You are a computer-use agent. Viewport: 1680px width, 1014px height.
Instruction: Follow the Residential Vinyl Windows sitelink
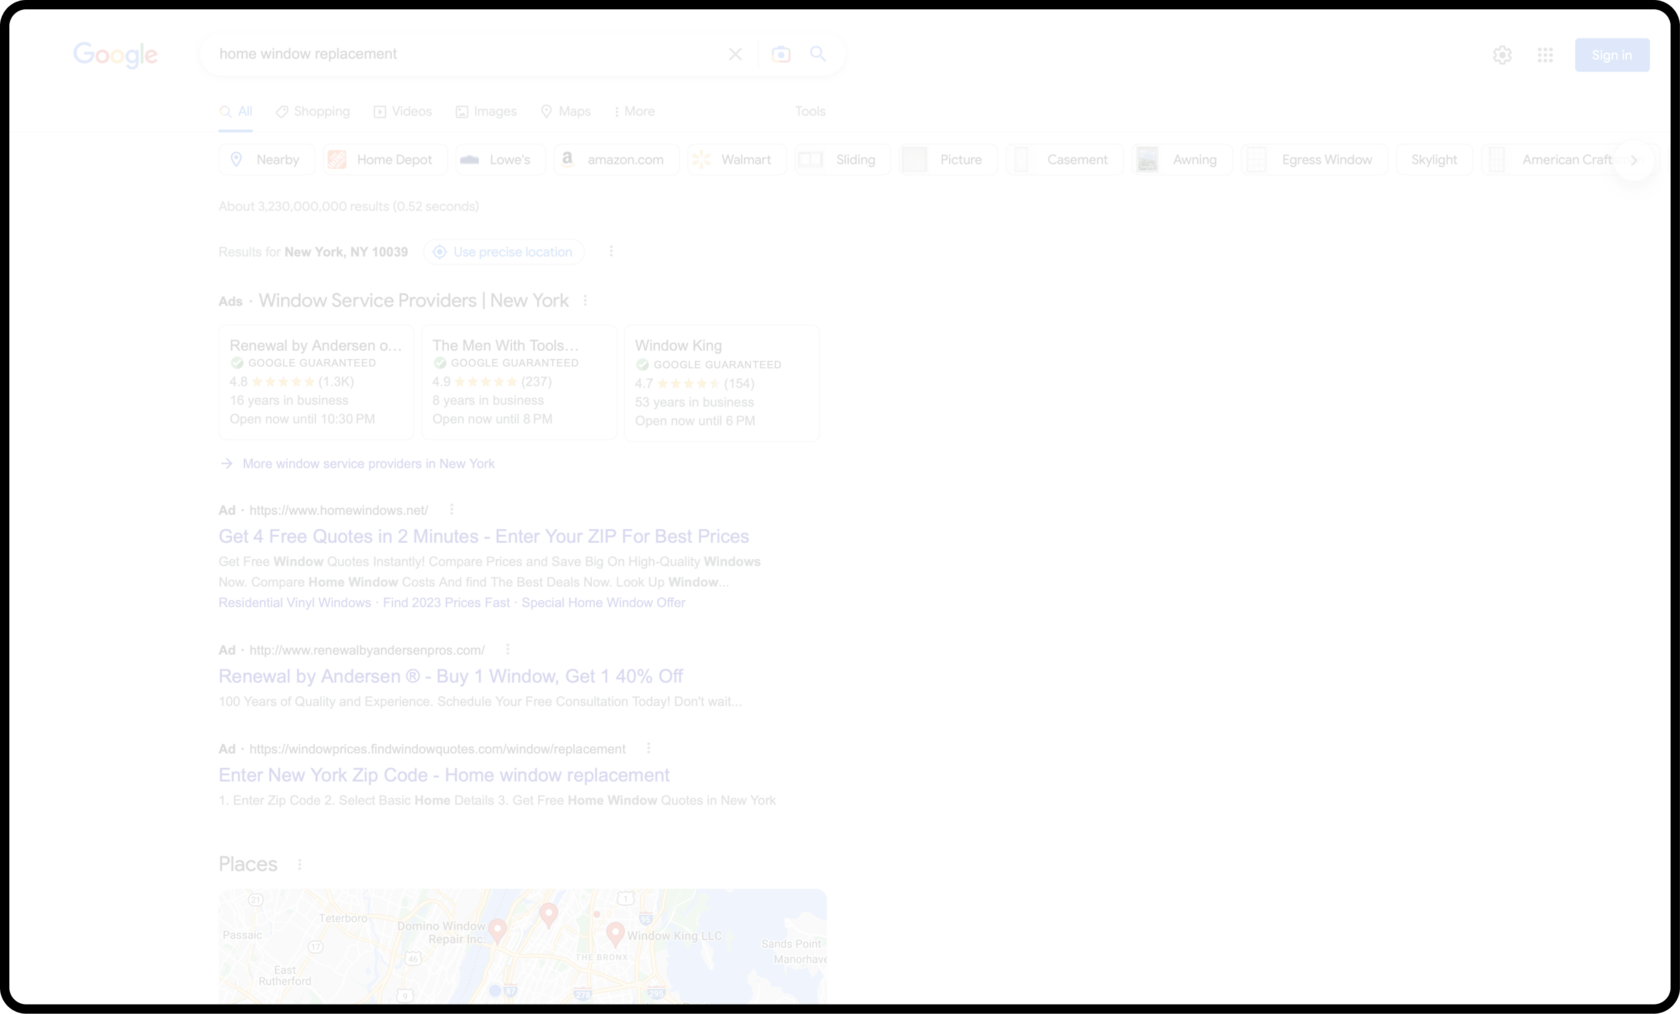pyautogui.click(x=295, y=603)
